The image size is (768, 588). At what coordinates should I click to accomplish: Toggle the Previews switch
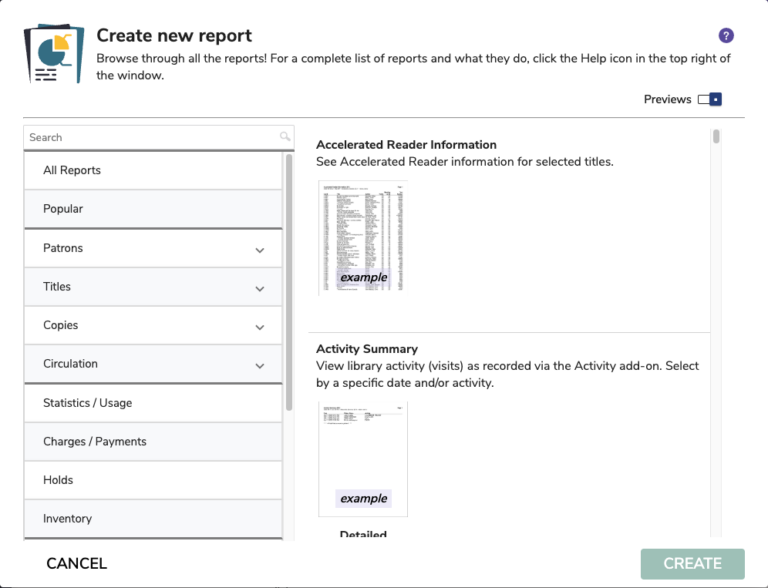(709, 99)
